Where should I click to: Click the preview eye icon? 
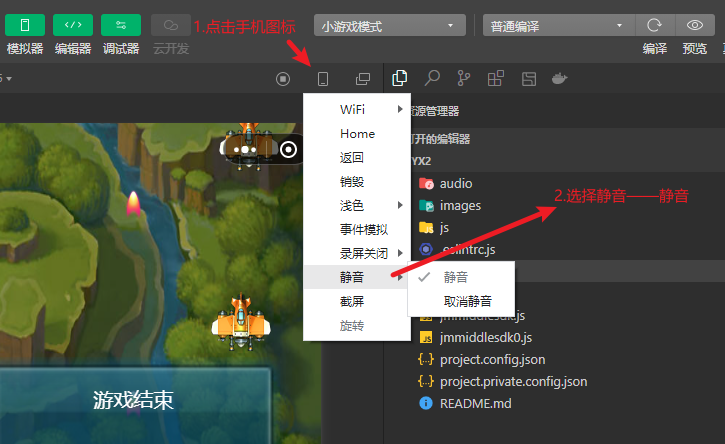(695, 25)
